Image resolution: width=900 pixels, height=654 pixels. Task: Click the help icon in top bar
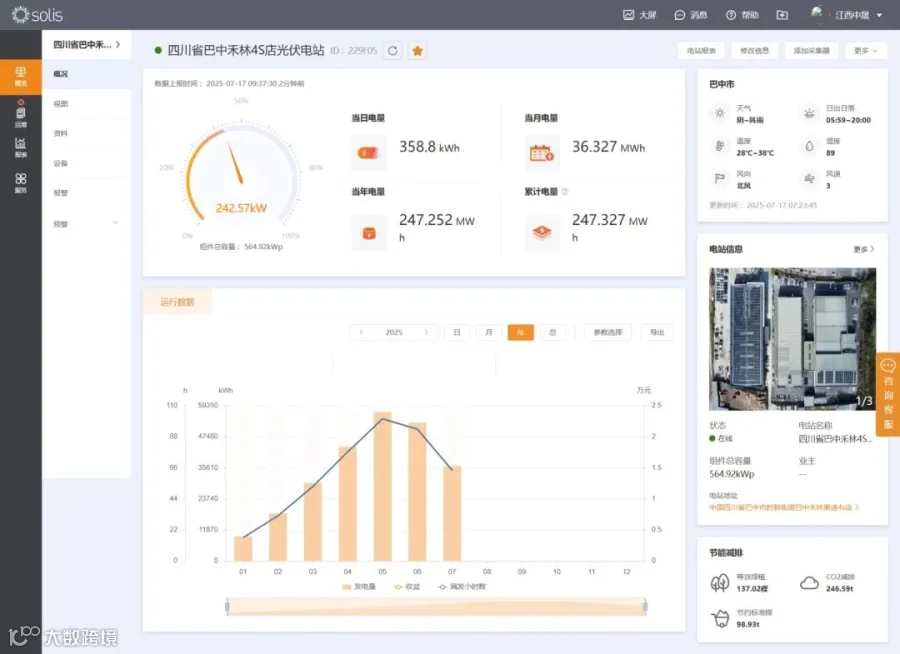pyautogui.click(x=731, y=15)
